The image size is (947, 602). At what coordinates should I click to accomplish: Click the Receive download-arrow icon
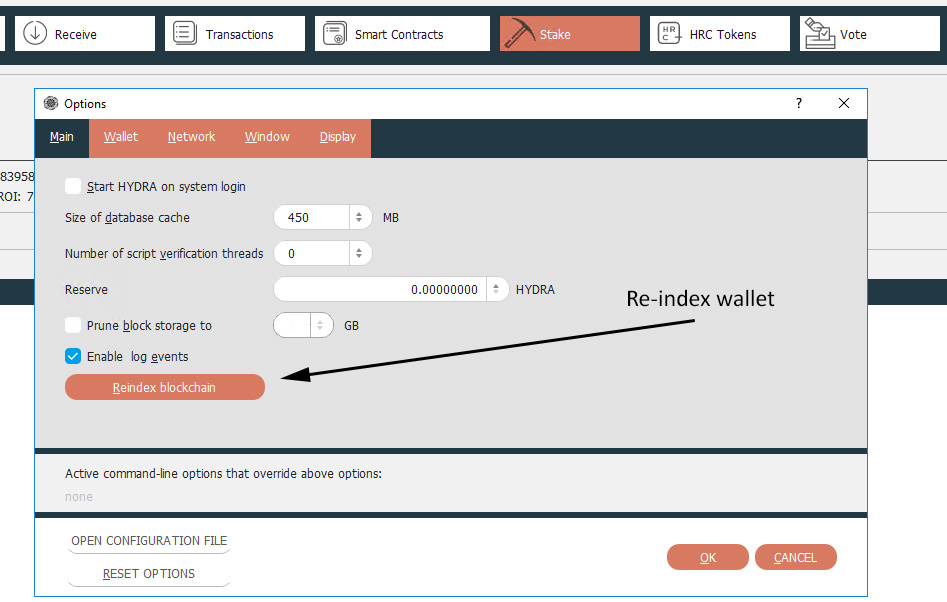[35, 33]
